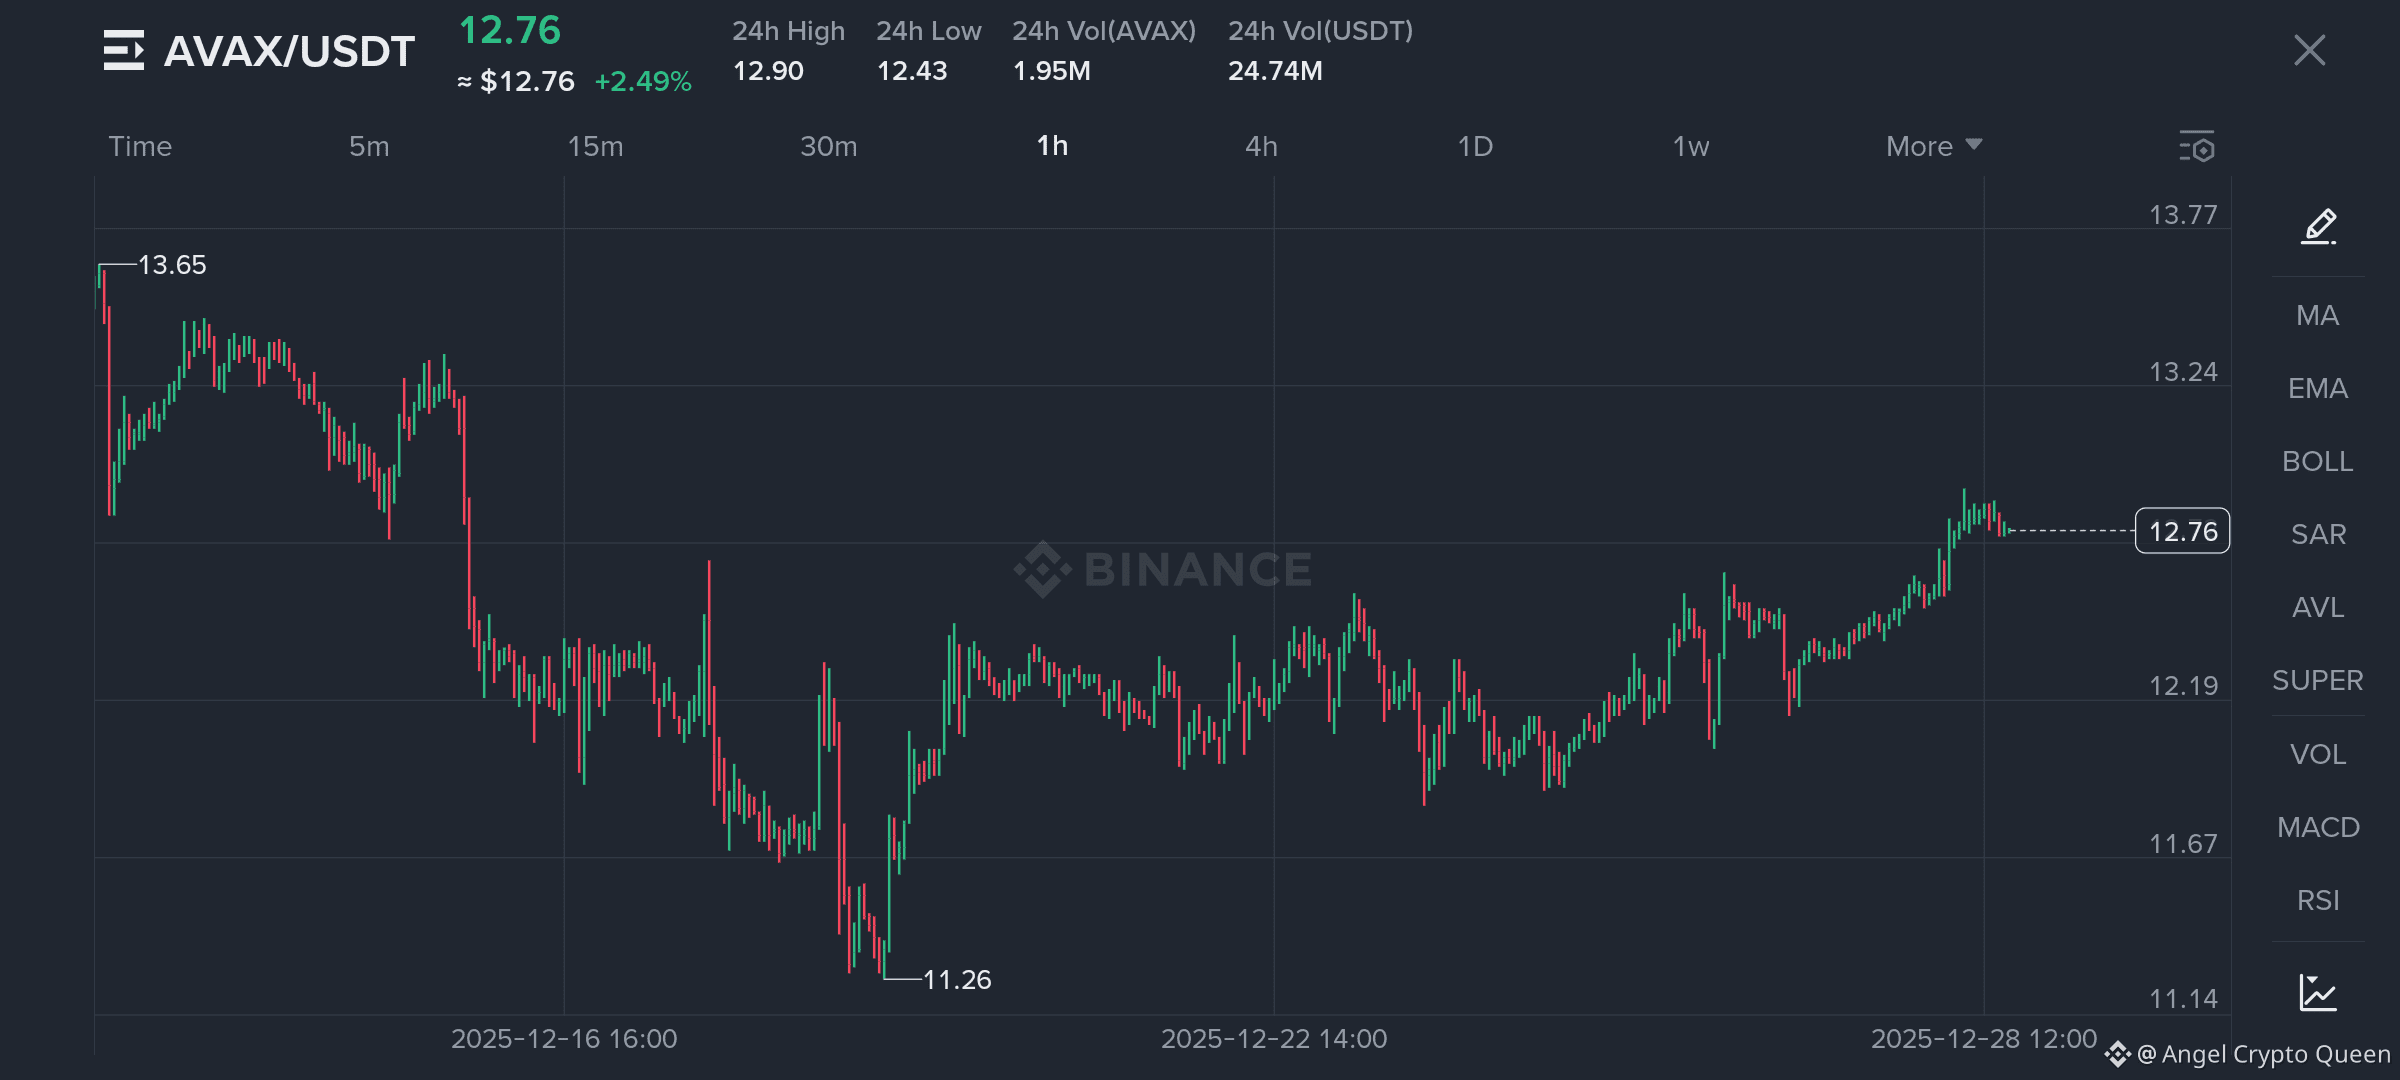Image resolution: width=2400 pixels, height=1080 pixels.
Task: Select the 4h timeframe
Action: pos(1261,146)
